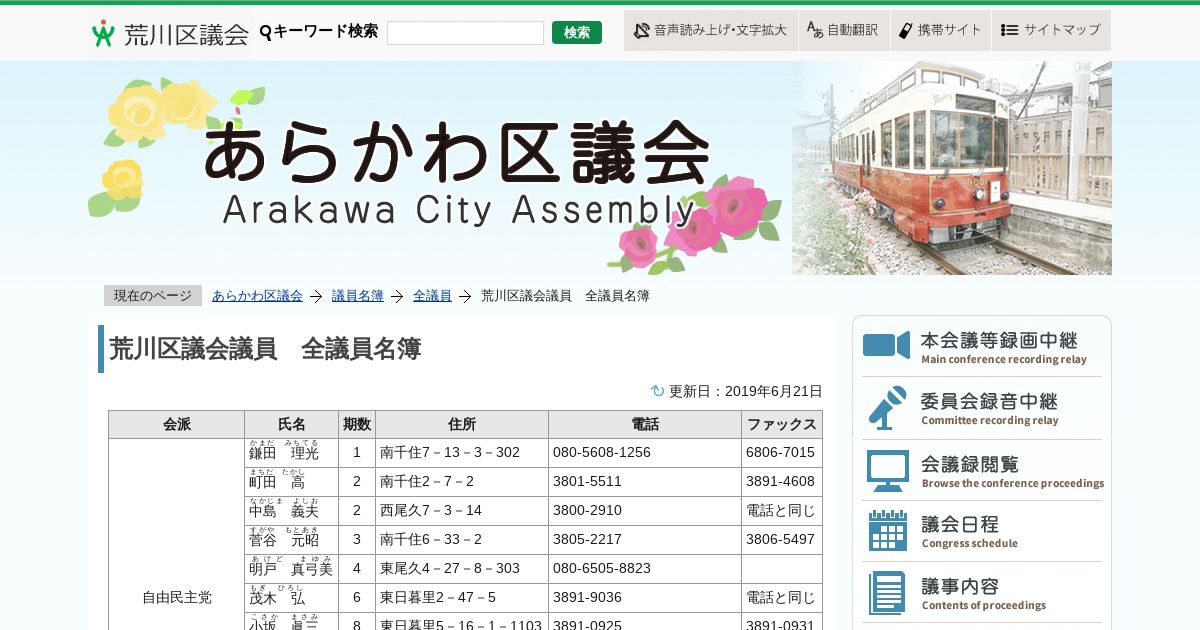This screenshot has width=1200, height=630.
Task: Open 自動翻訳 menu item
Action: pos(844,30)
